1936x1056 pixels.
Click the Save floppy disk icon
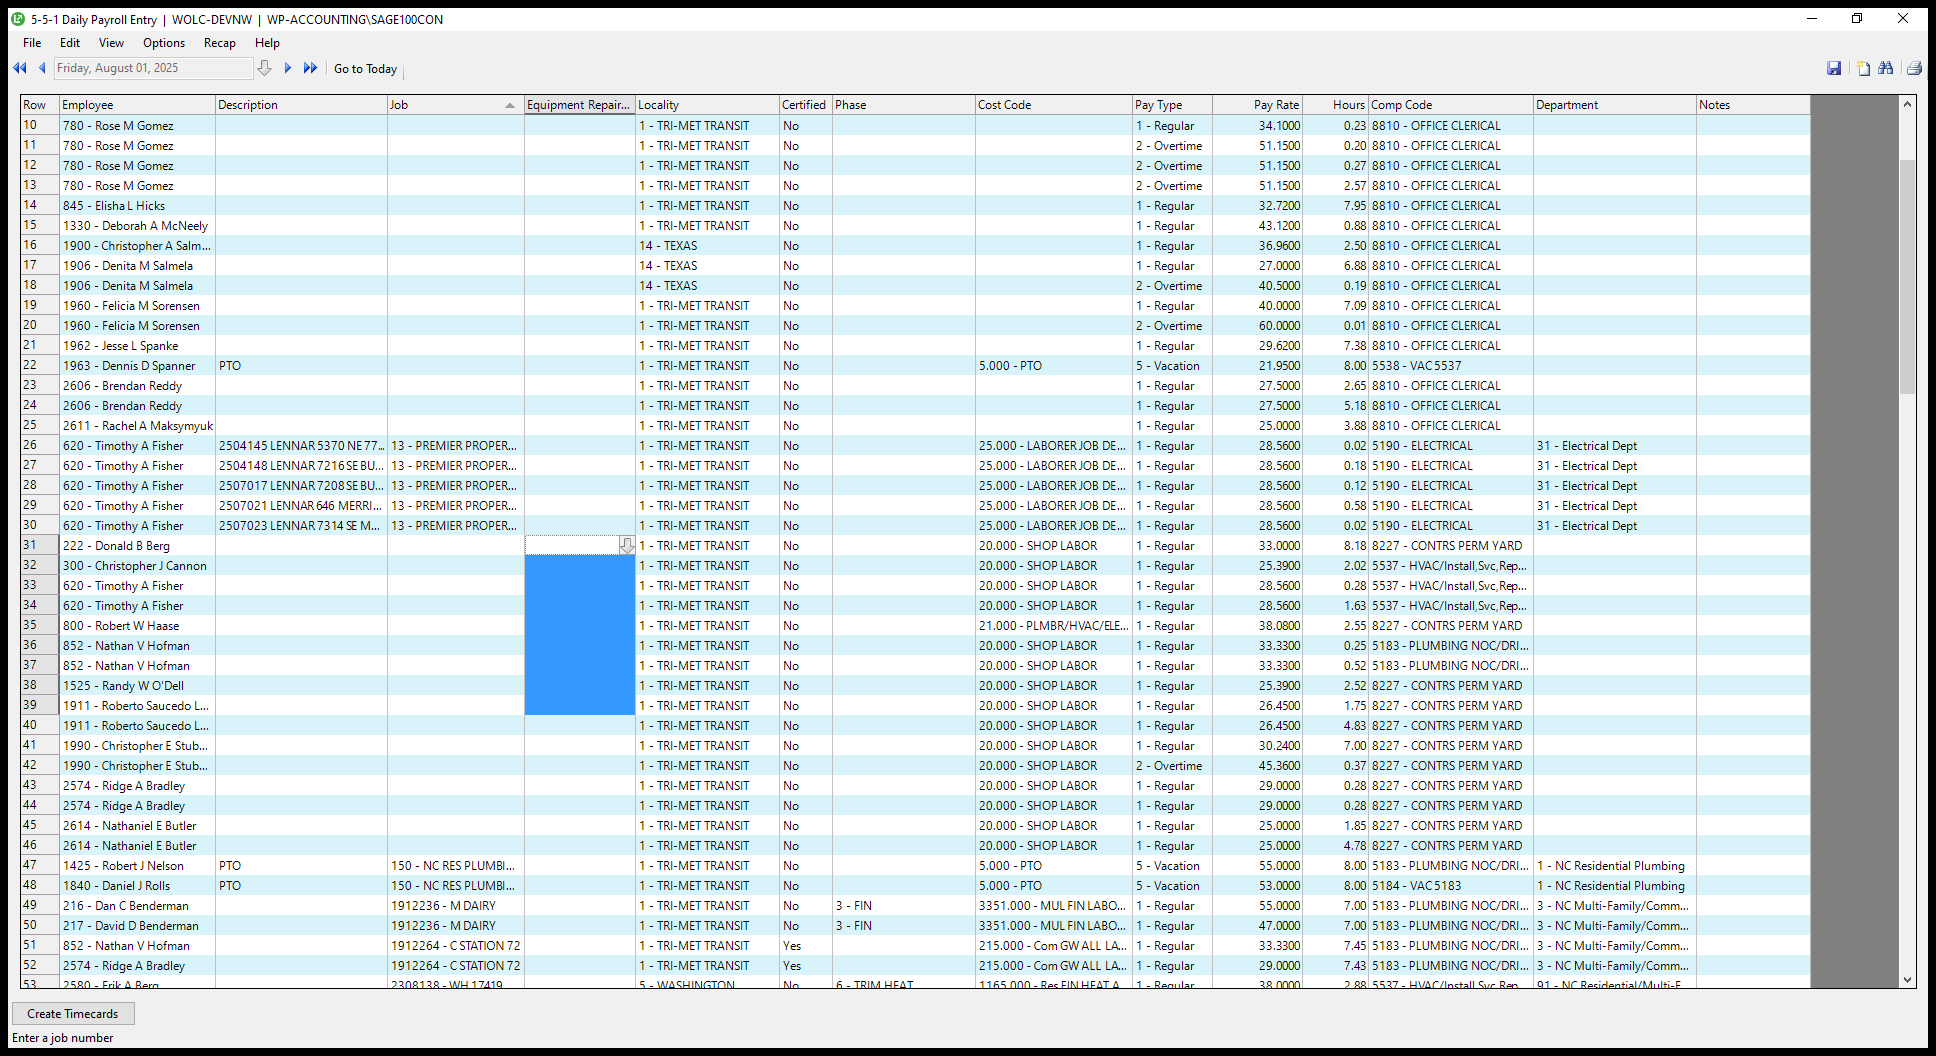pyautogui.click(x=1834, y=68)
